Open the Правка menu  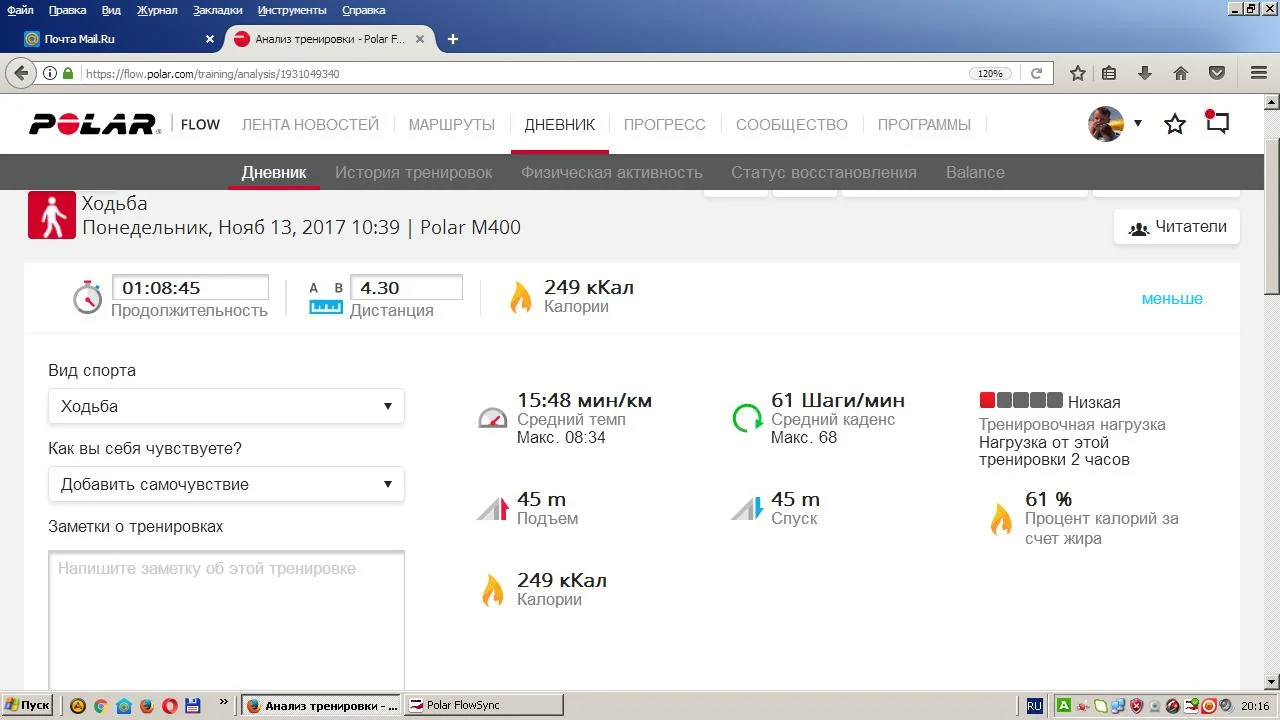67,10
